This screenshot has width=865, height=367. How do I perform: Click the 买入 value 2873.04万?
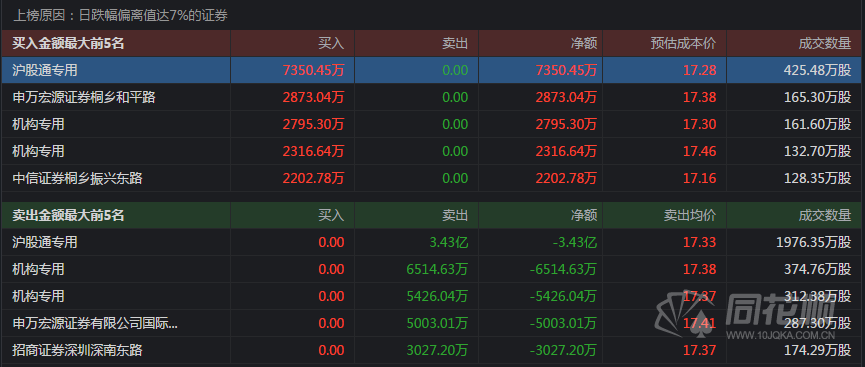(x=313, y=97)
